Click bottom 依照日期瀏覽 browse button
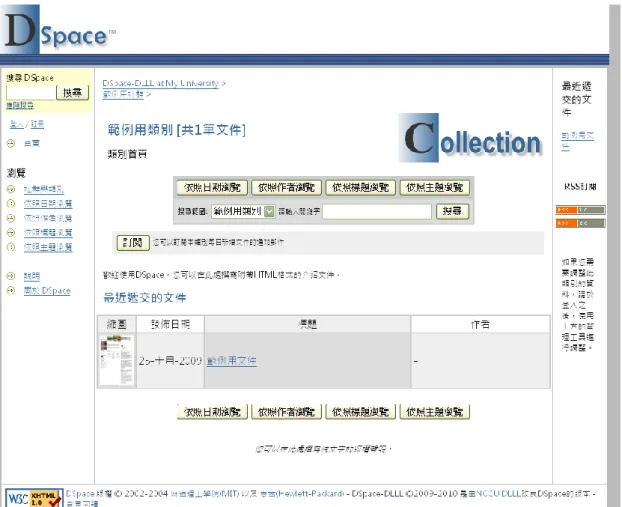Screen dimensions: 622x507 coord(212,412)
